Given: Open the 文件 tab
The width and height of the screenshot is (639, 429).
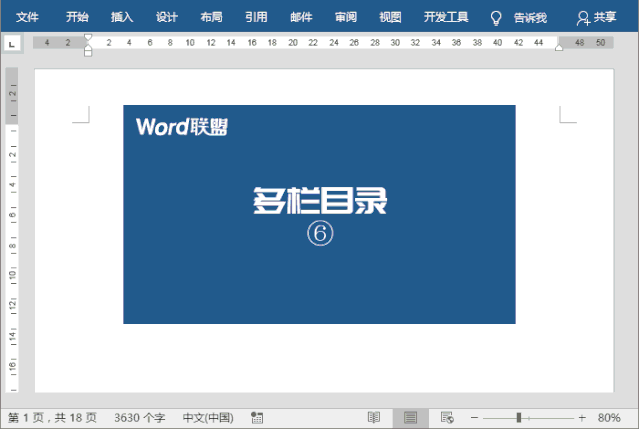Looking at the screenshot, I should 27,17.
